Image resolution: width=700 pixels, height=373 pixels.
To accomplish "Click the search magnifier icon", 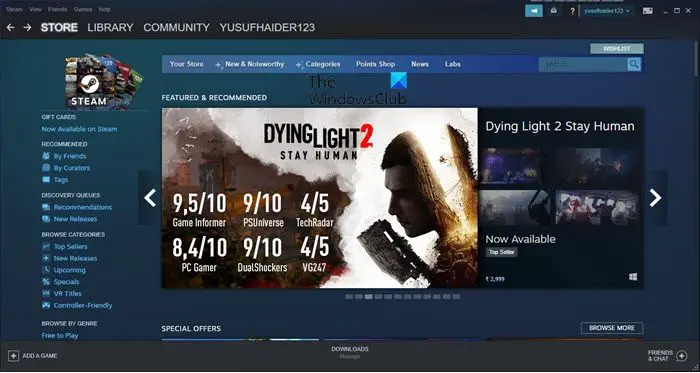I will pyautogui.click(x=634, y=64).
